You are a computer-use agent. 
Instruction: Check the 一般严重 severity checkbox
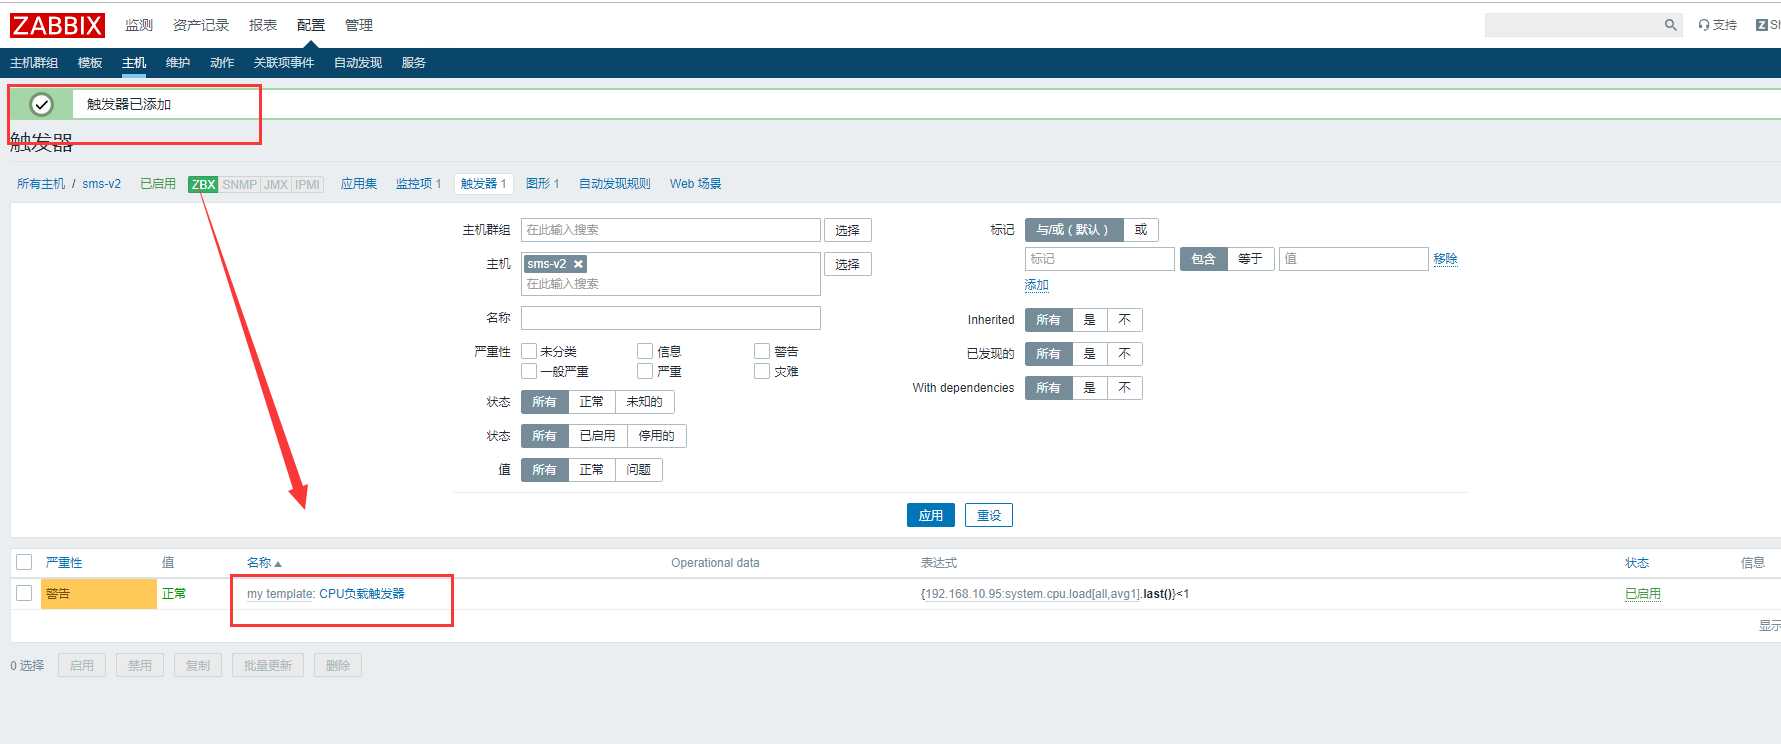pyautogui.click(x=529, y=371)
